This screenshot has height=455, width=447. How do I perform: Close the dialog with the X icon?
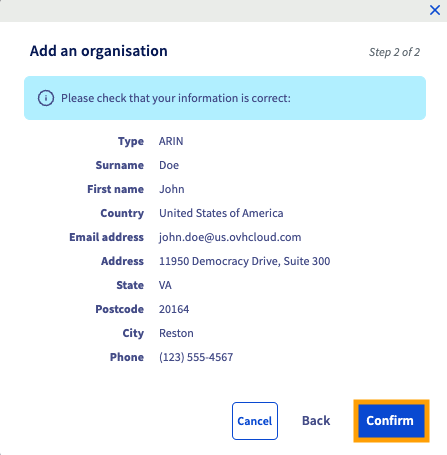435,10
